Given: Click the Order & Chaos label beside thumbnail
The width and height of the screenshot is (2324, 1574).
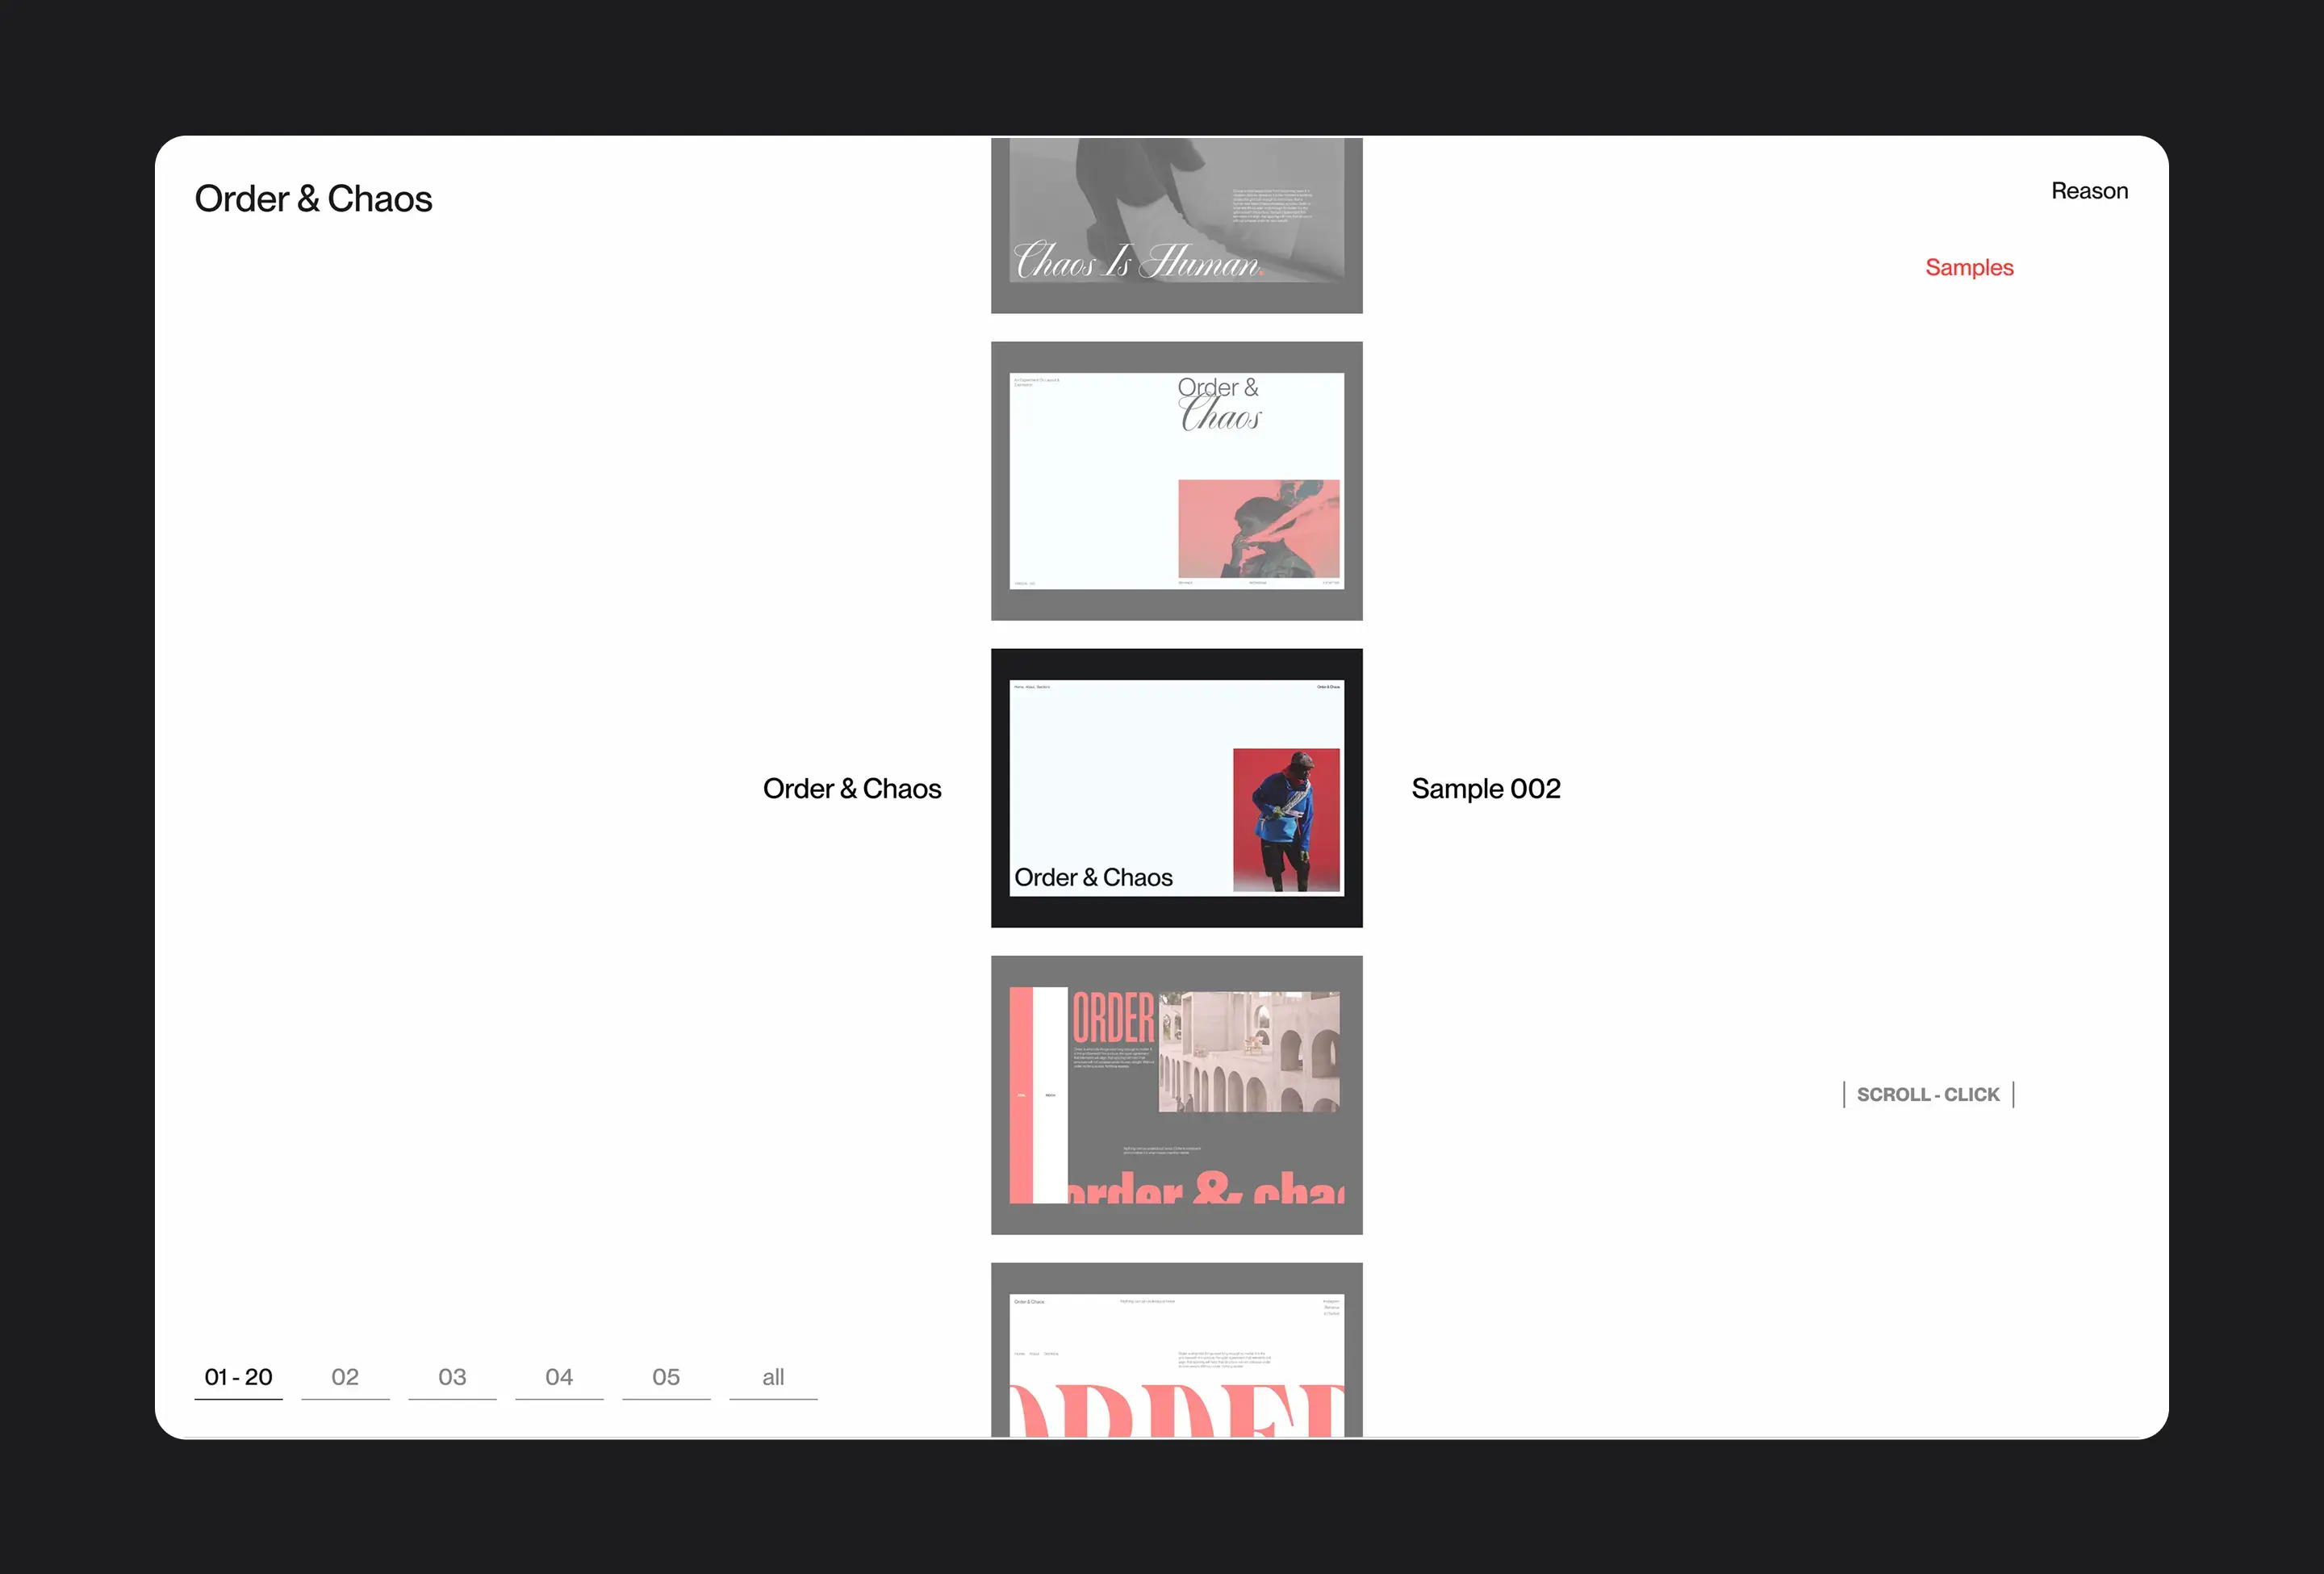Looking at the screenshot, I should [x=852, y=789].
